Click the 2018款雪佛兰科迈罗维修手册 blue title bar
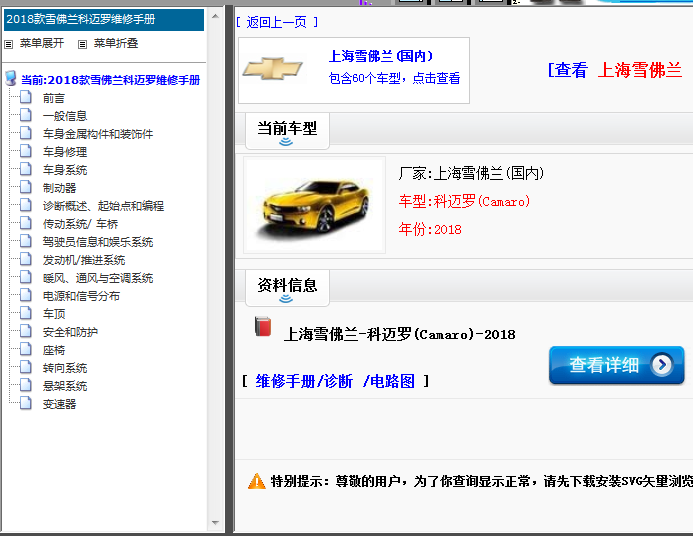The image size is (693, 536). tap(104, 20)
